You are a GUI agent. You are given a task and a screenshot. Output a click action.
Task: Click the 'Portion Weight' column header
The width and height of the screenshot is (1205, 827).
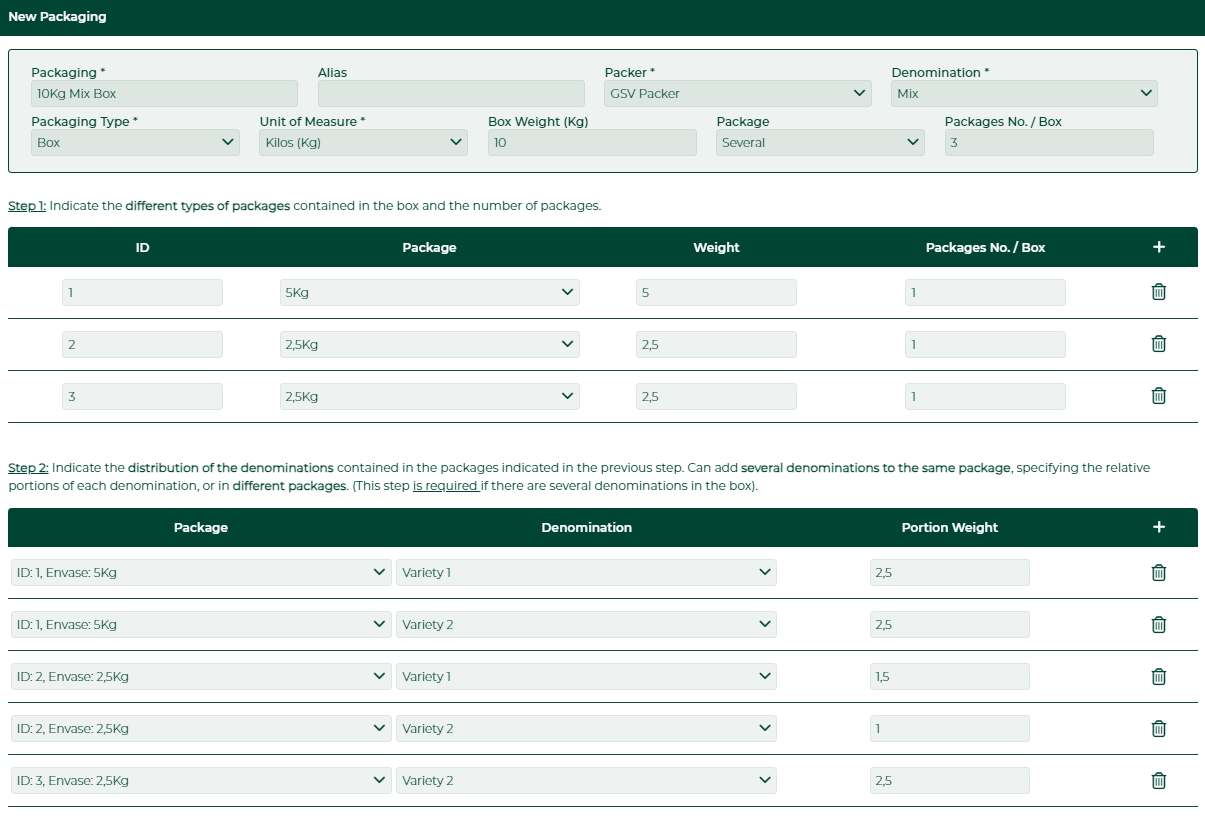coord(949,528)
